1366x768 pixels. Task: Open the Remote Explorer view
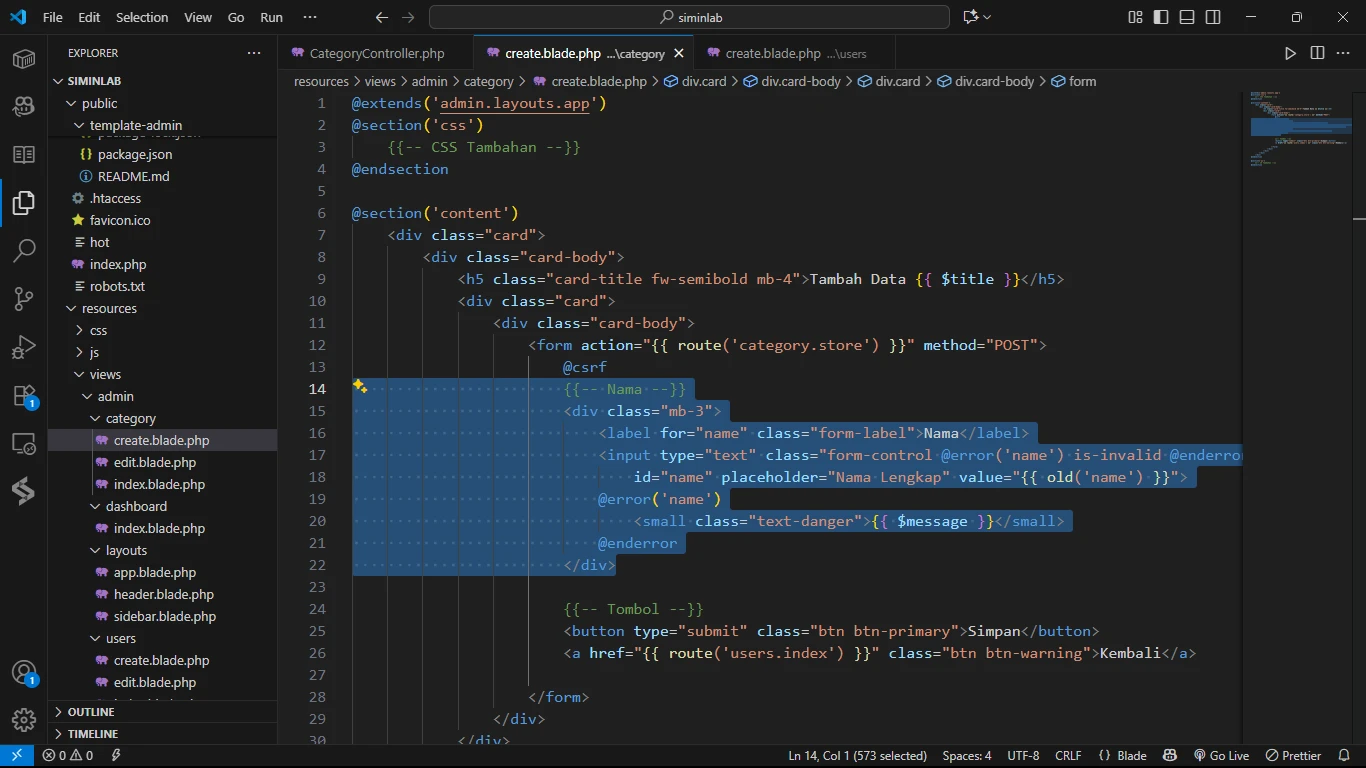24,443
